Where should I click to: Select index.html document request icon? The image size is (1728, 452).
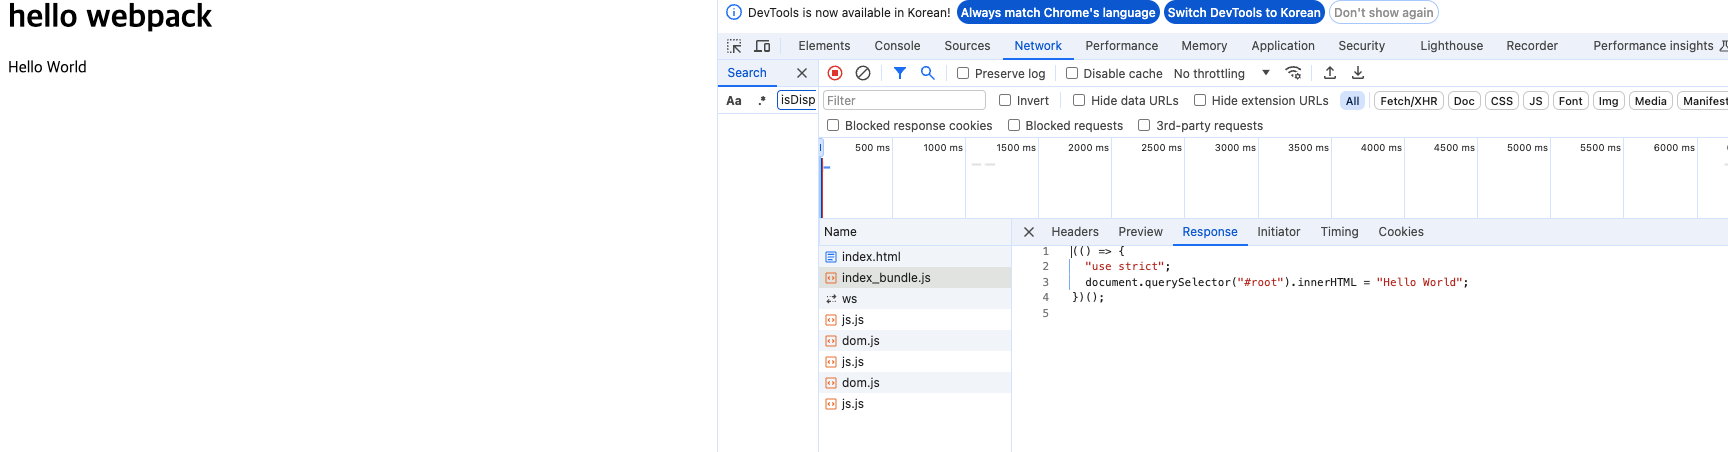(831, 257)
